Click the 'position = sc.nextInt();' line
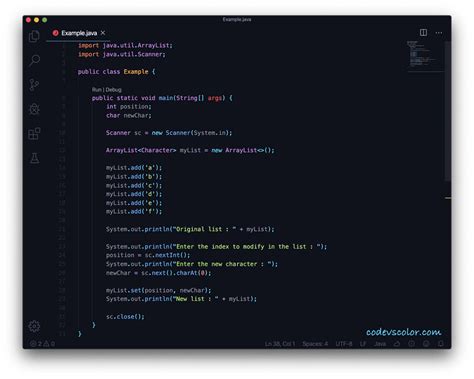The image size is (474, 379). [148, 255]
